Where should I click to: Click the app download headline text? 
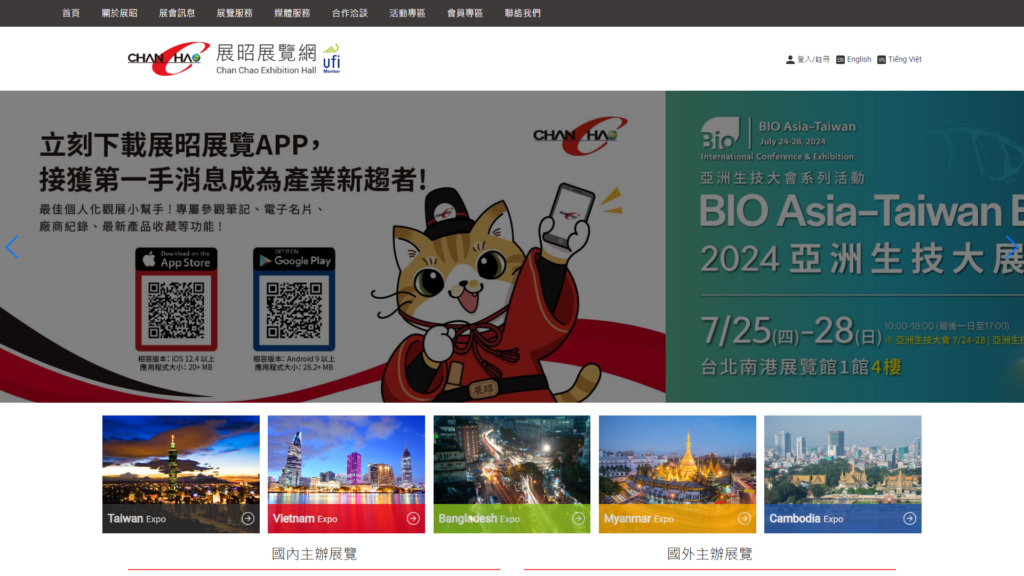pos(233,162)
